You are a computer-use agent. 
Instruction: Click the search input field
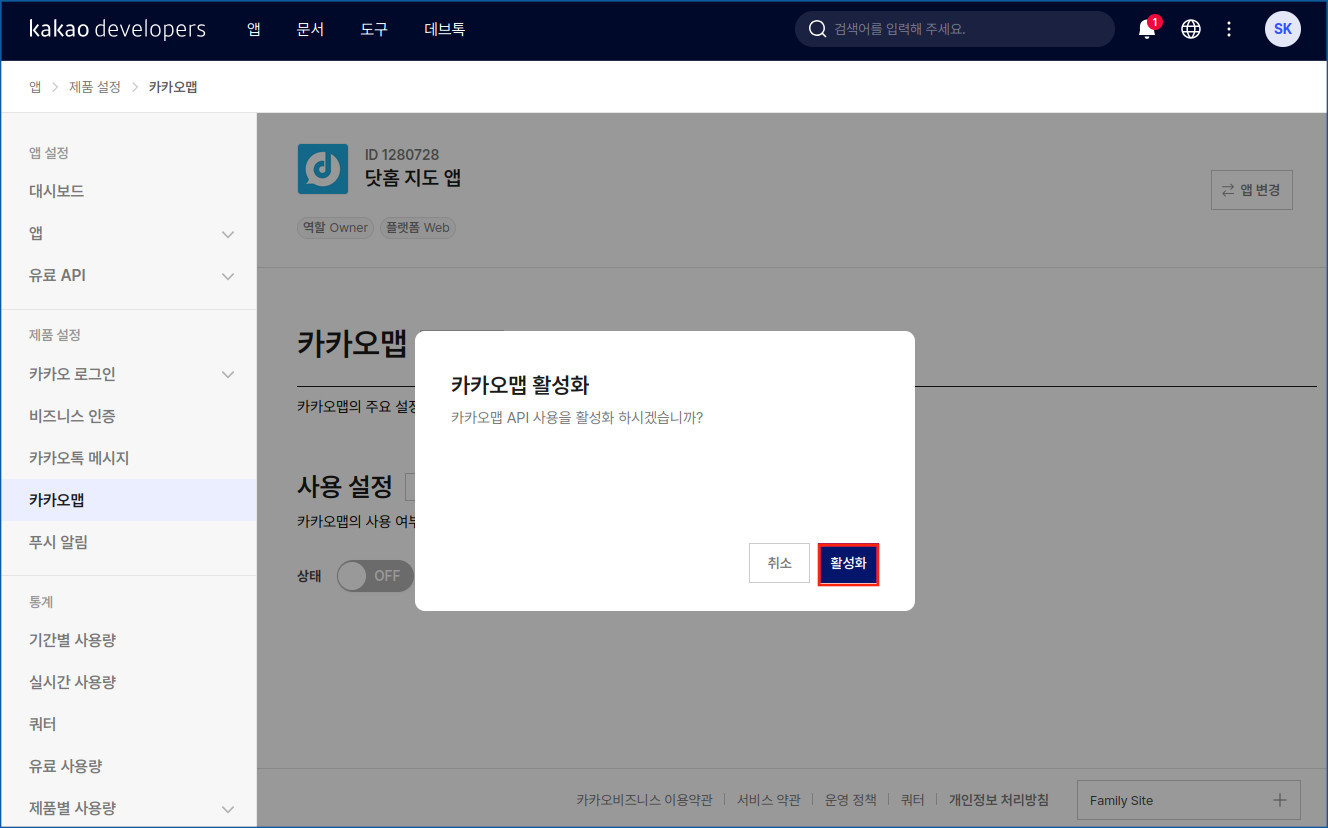[x=965, y=29]
